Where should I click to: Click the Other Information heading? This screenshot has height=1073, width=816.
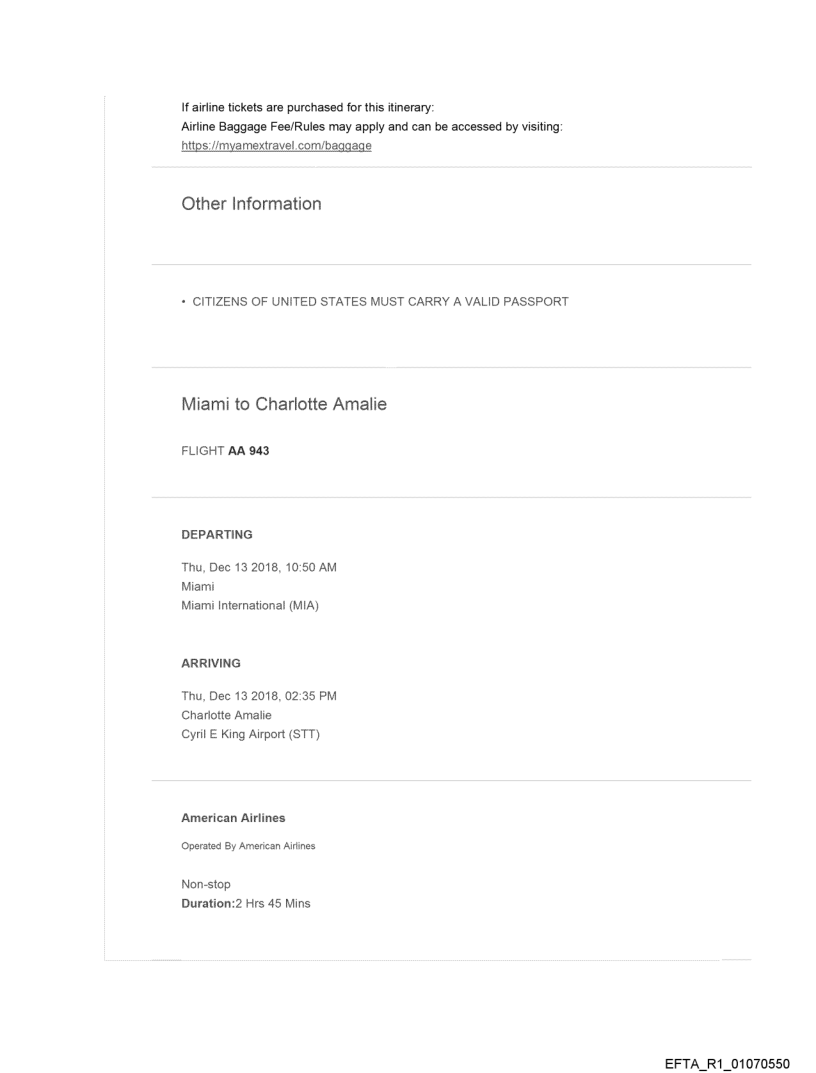pos(251,204)
